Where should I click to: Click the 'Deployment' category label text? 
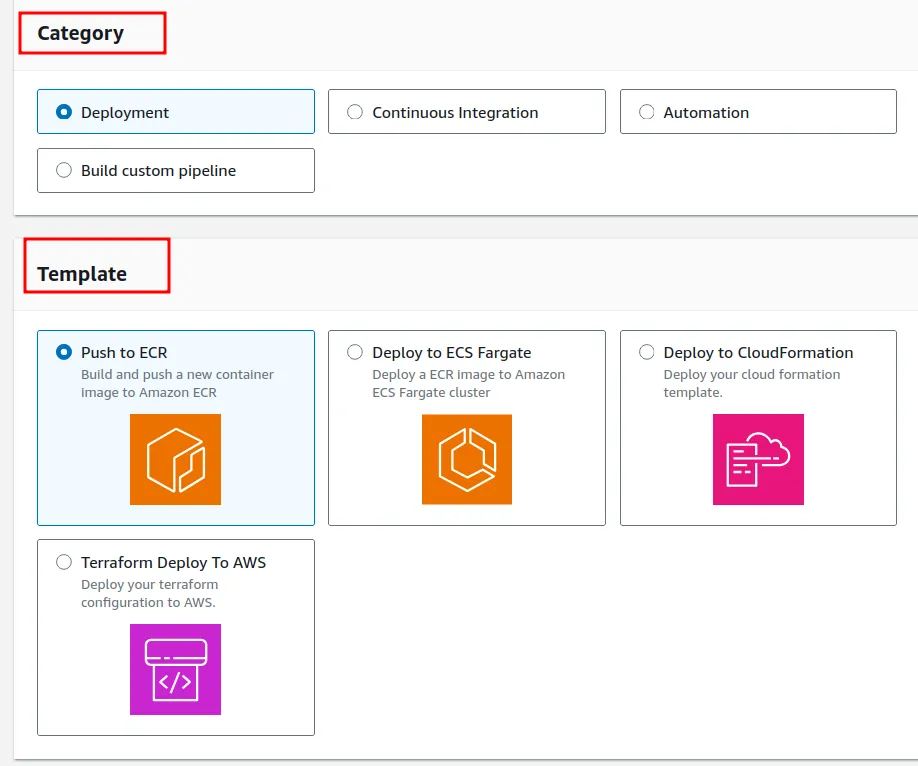coord(125,112)
